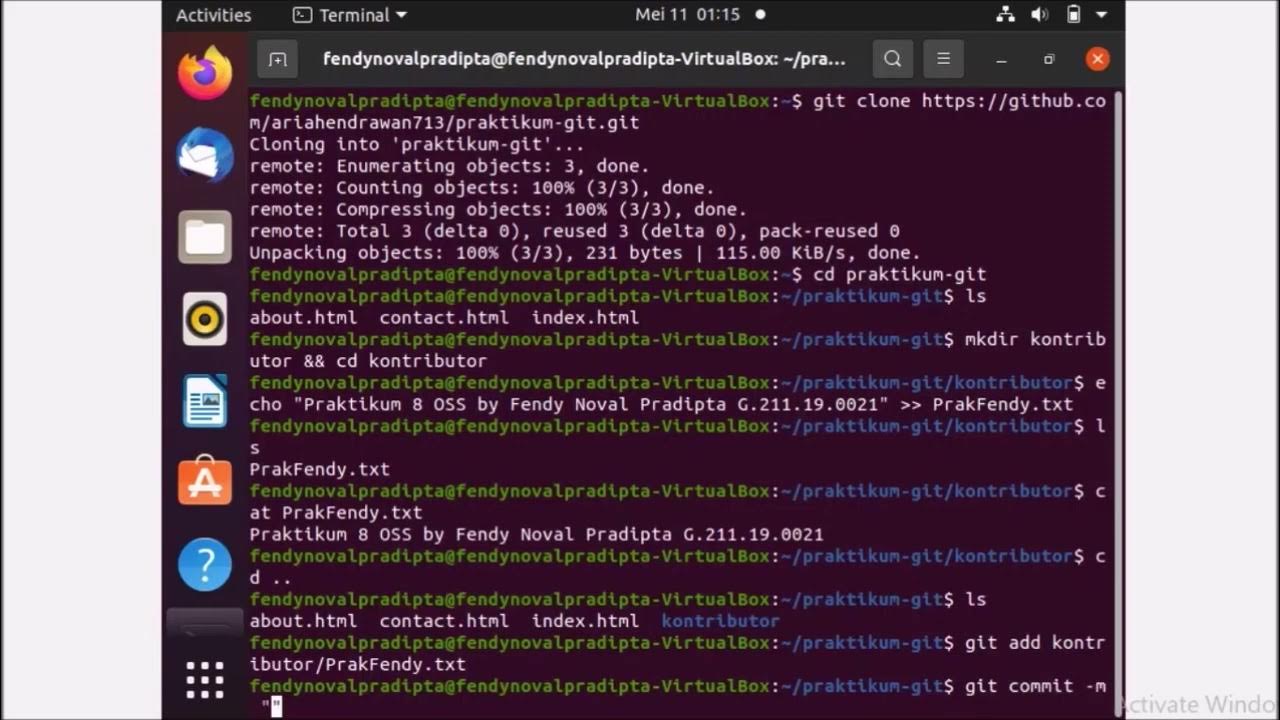Open Firefox from the dock
Image resolution: width=1280 pixels, height=720 pixels.
[205, 73]
